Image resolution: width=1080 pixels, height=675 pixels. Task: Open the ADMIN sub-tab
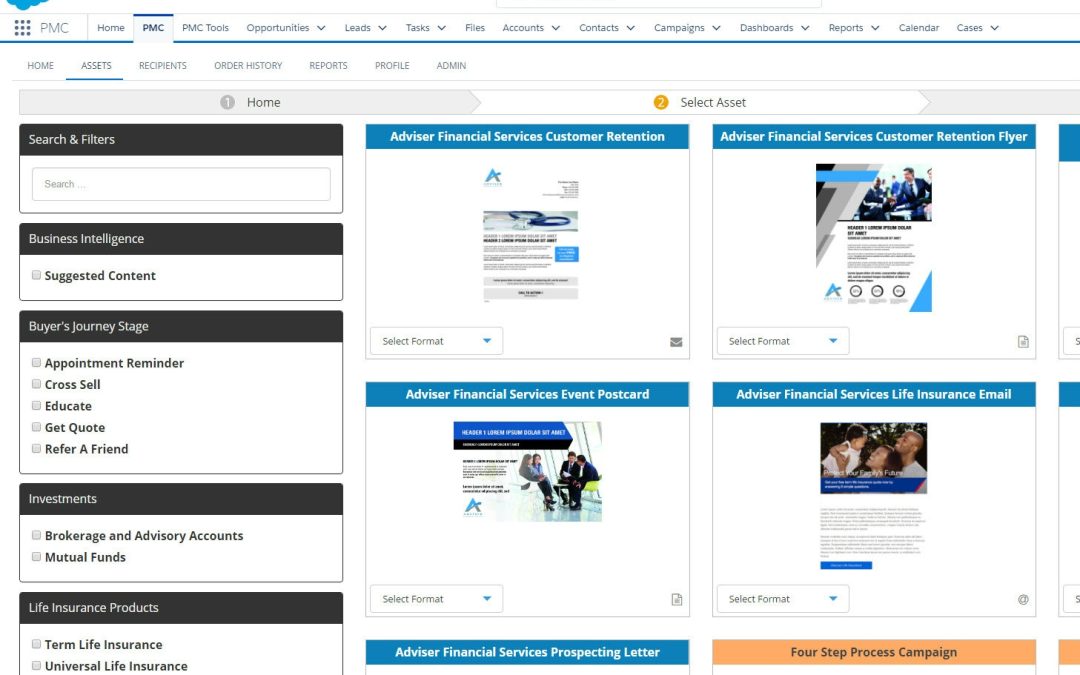(451, 65)
